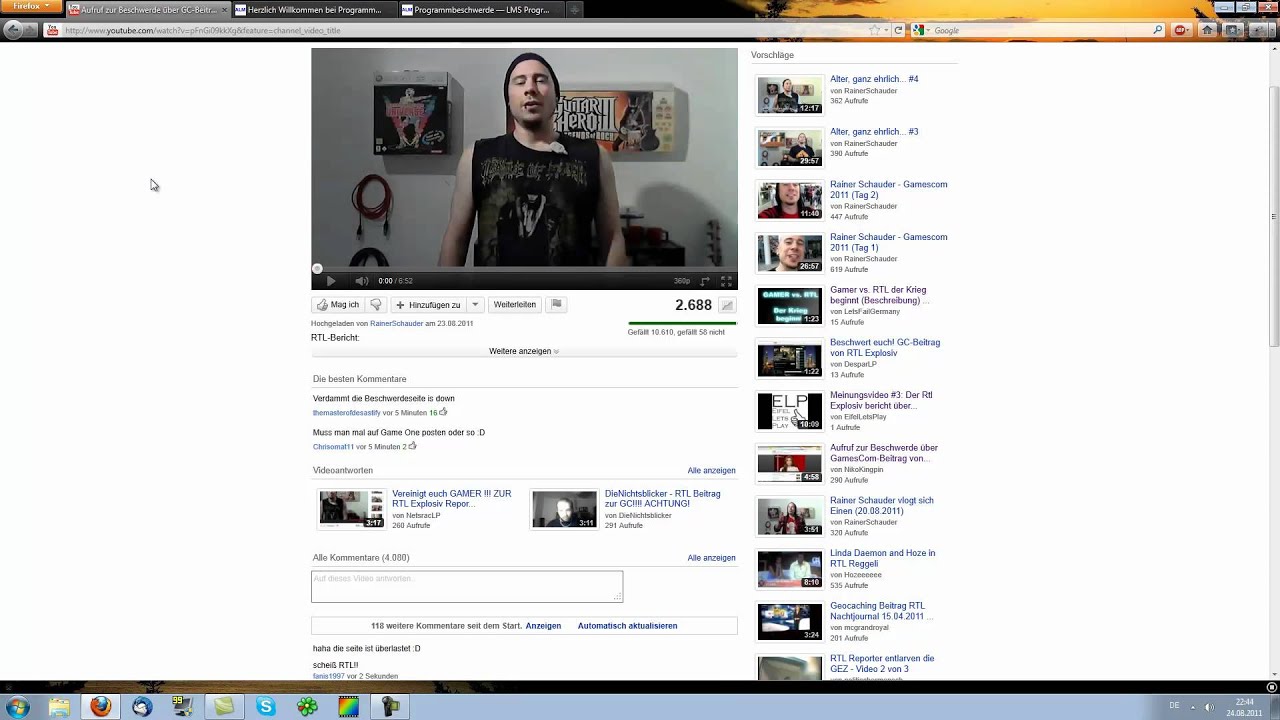Open suggestion Alter, ganz ehrlich... #4

coord(874,79)
